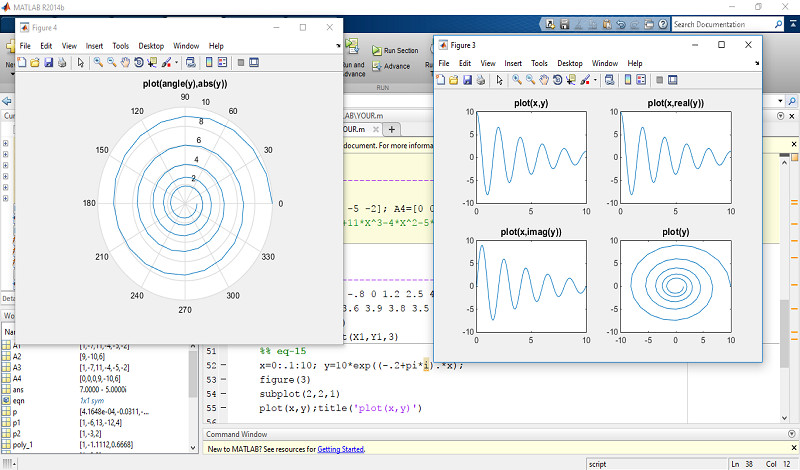Click Print icon in Figure 3 toolbar
The width and height of the screenshot is (800, 470).
[x=481, y=80]
